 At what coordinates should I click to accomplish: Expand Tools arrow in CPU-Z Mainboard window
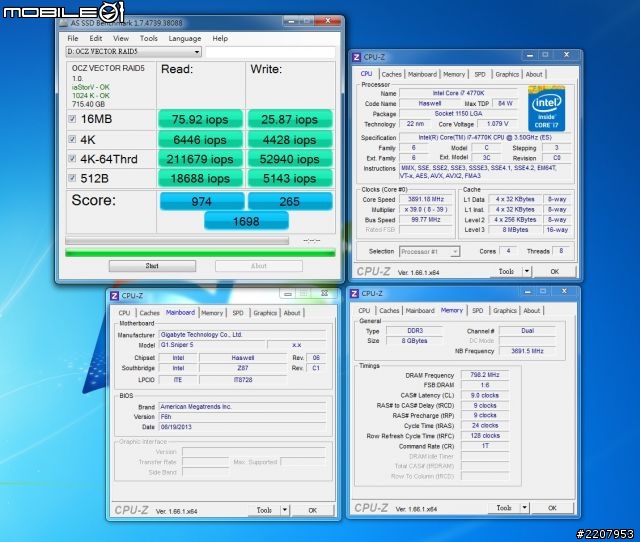click(284, 510)
